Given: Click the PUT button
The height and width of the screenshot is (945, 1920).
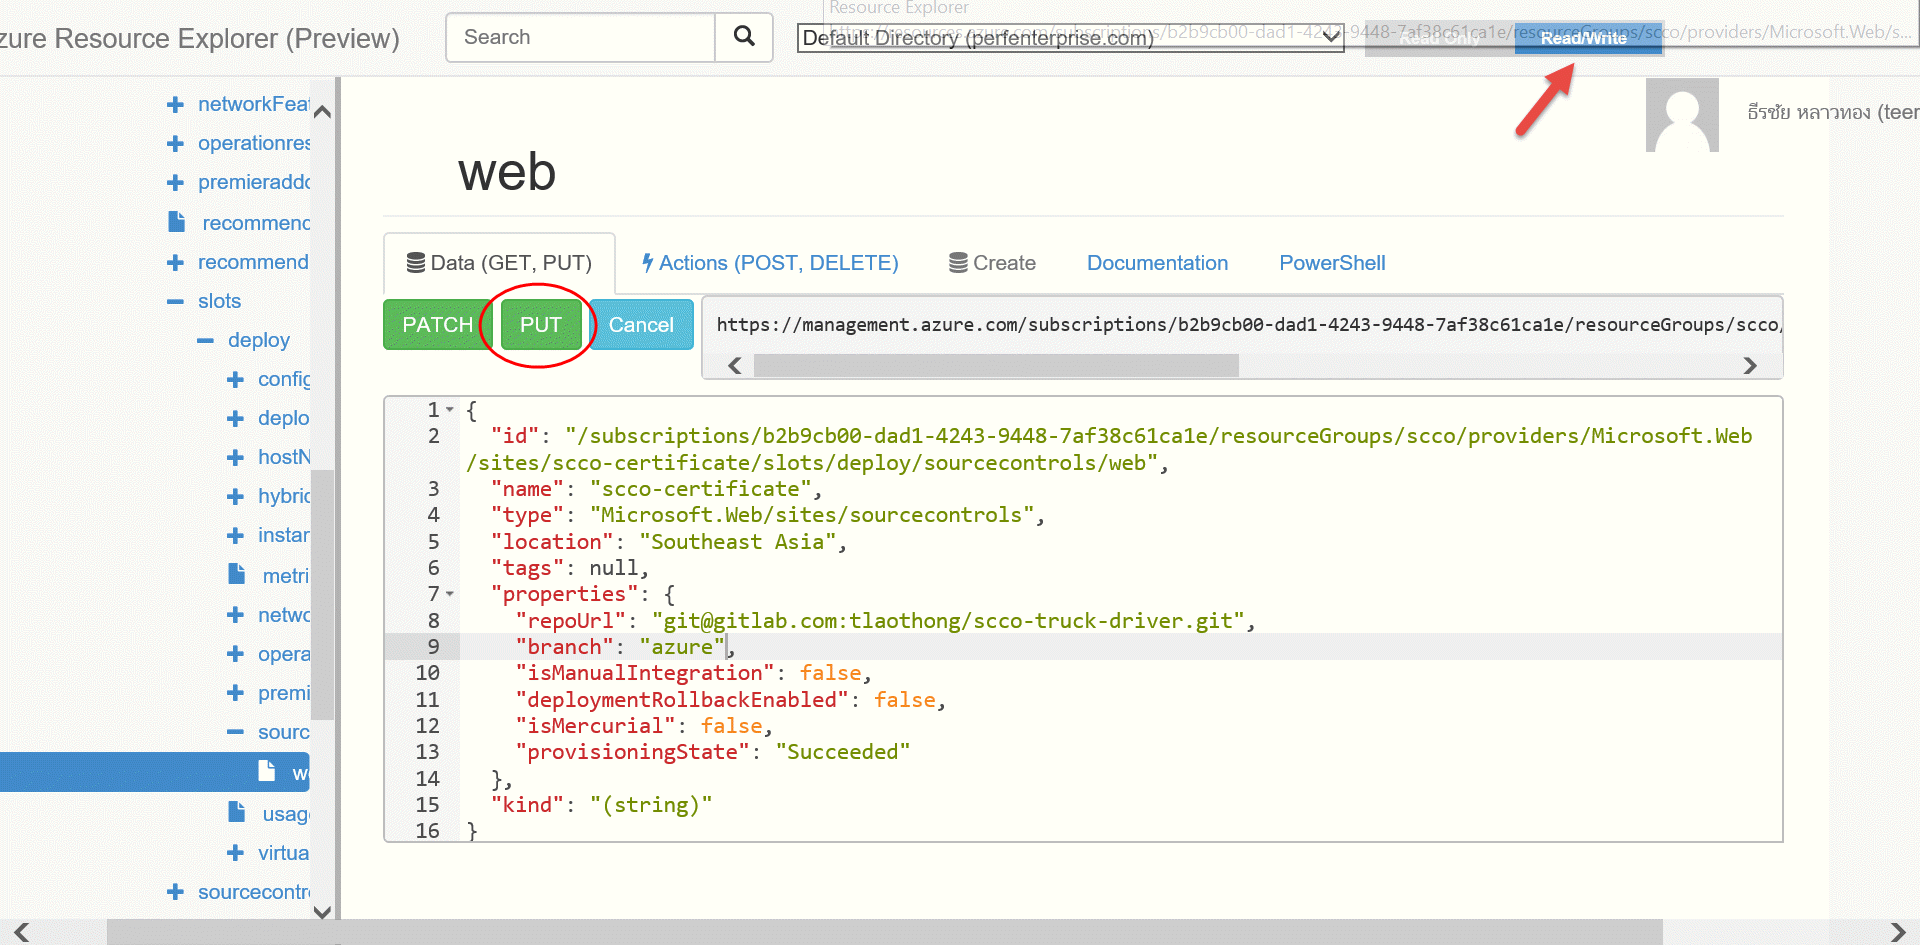Looking at the screenshot, I should 541,324.
